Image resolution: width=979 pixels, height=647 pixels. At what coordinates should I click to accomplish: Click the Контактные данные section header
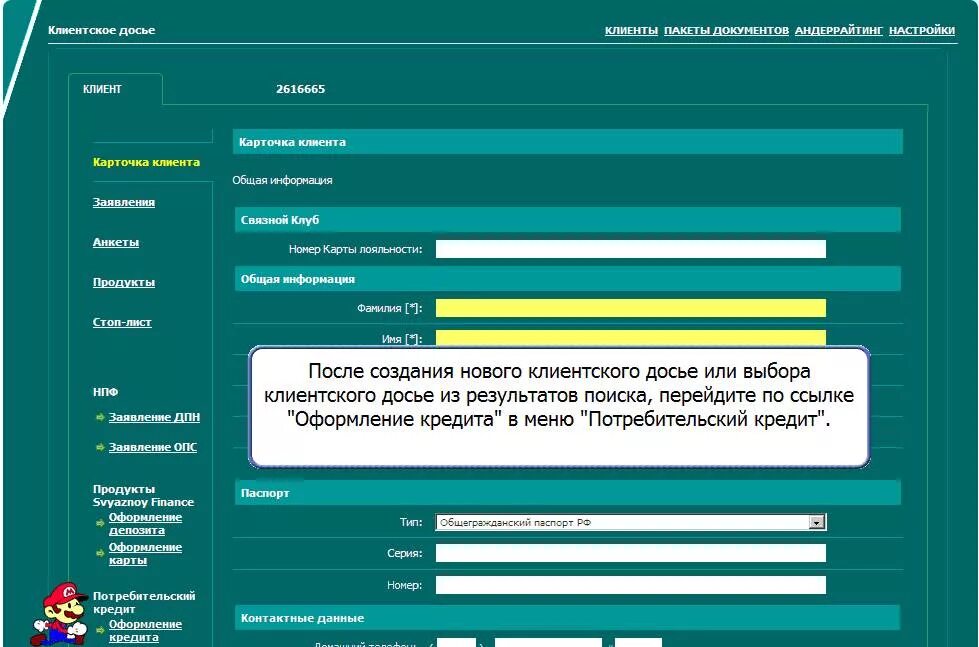coord(568,618)
